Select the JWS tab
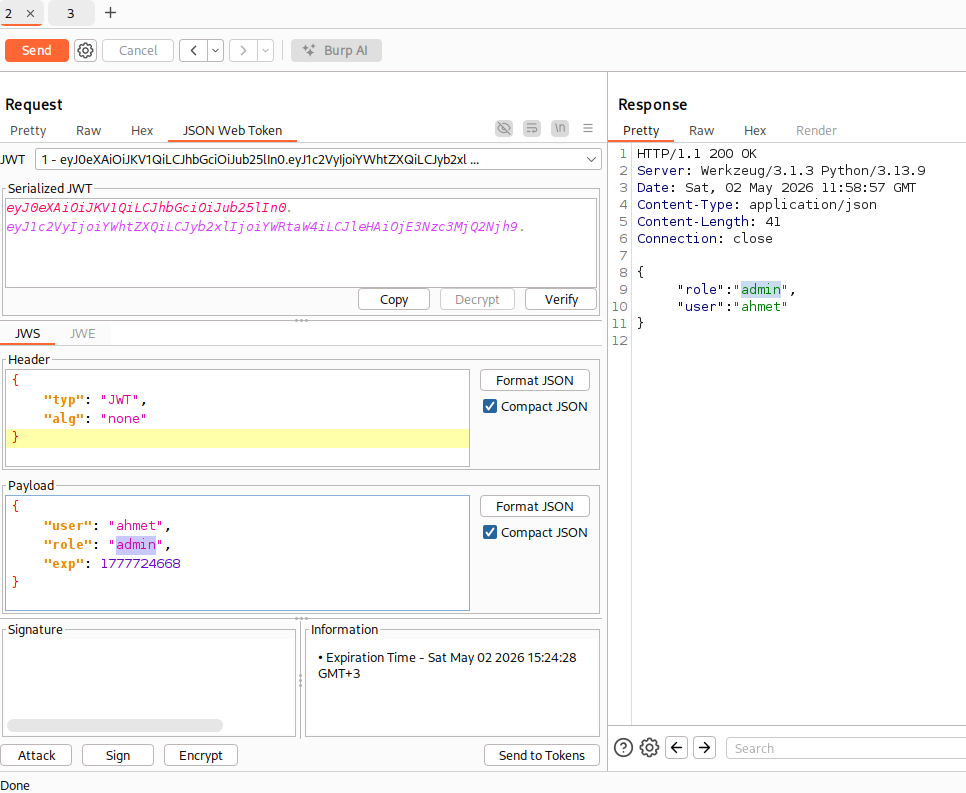This screenshot has height=793, width=966. 28,333
